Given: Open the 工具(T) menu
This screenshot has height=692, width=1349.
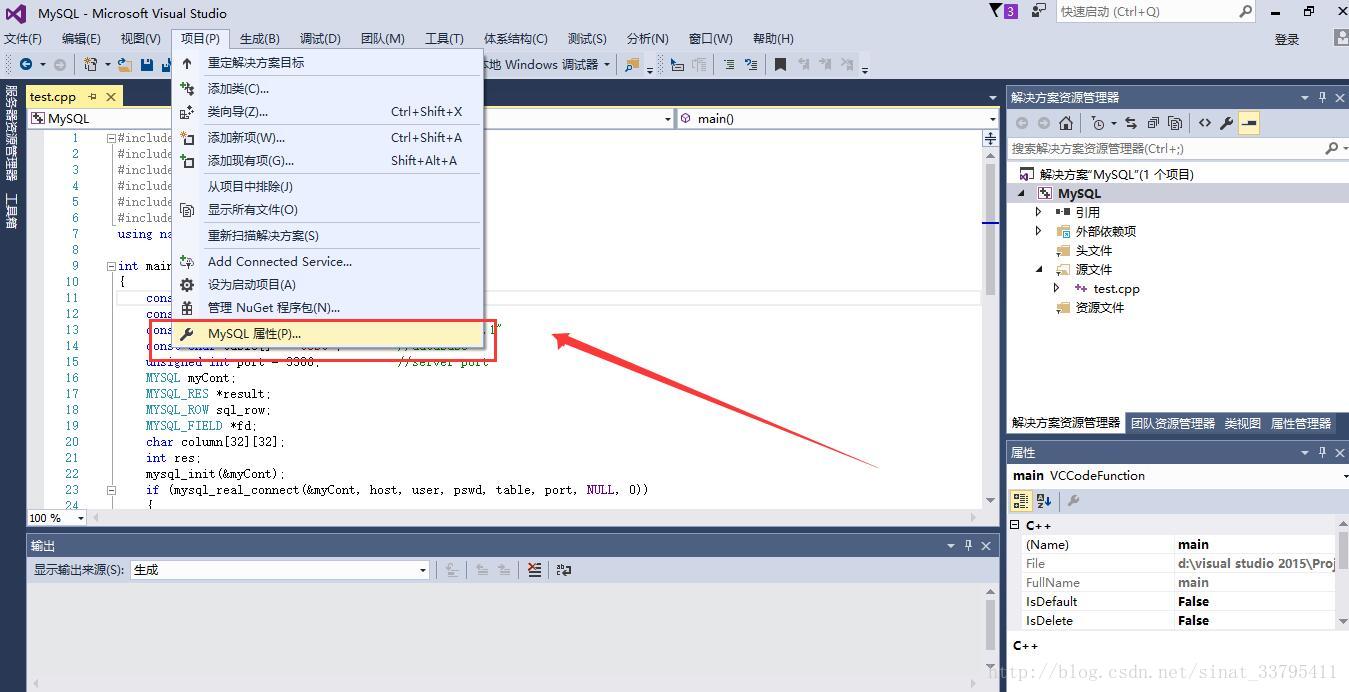Looking at the screenshot, I should click(x=444, y=39).
